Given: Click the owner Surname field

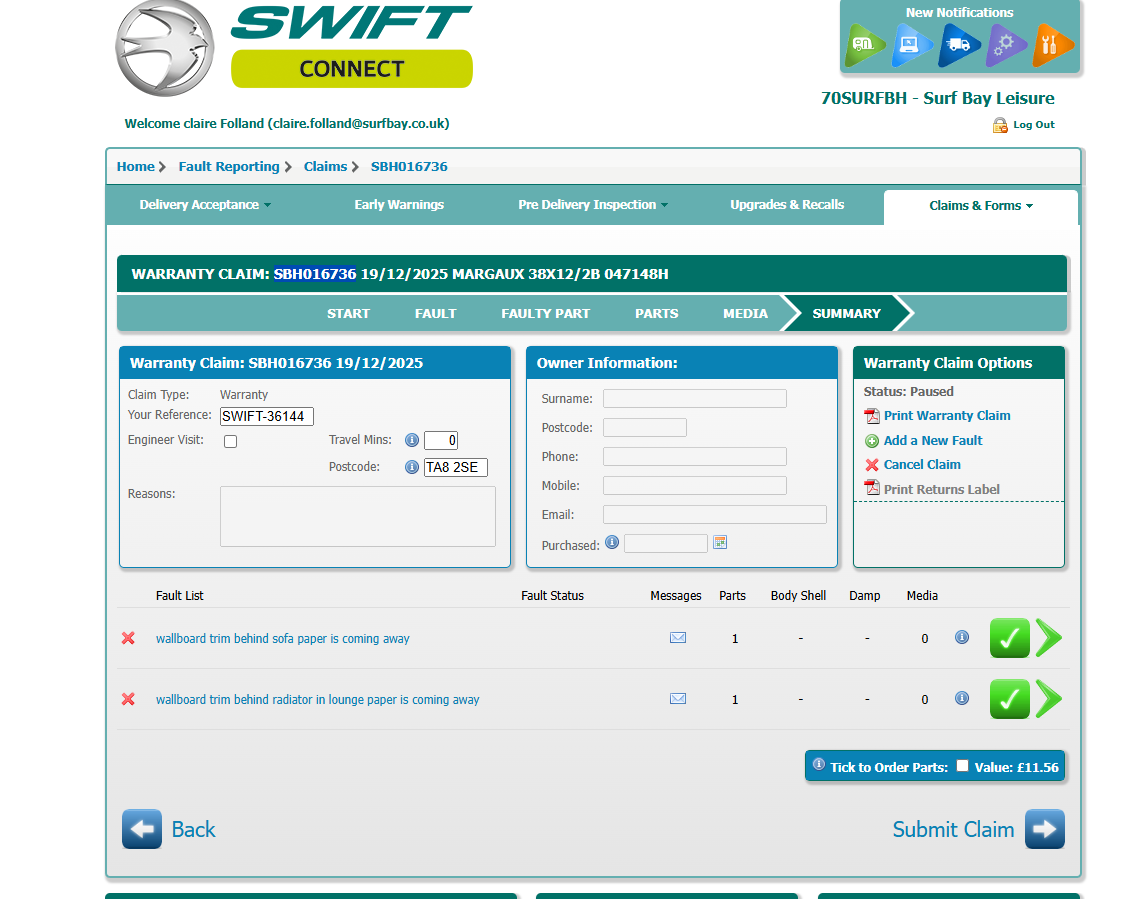Looking at the screenshot, I should [695, 398].
